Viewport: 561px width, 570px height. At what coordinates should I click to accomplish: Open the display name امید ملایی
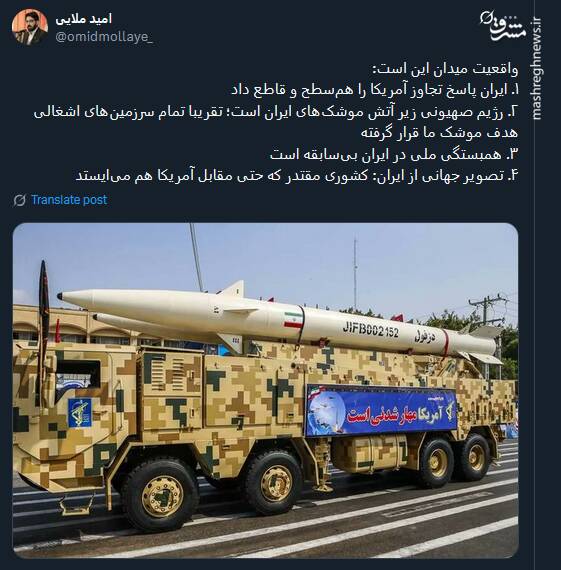tap(84, 19)
